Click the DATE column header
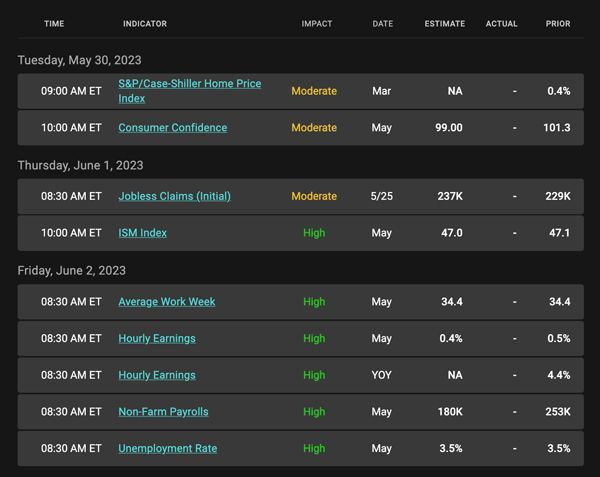This screenshot has height=477, width=600. coord(383,24)
